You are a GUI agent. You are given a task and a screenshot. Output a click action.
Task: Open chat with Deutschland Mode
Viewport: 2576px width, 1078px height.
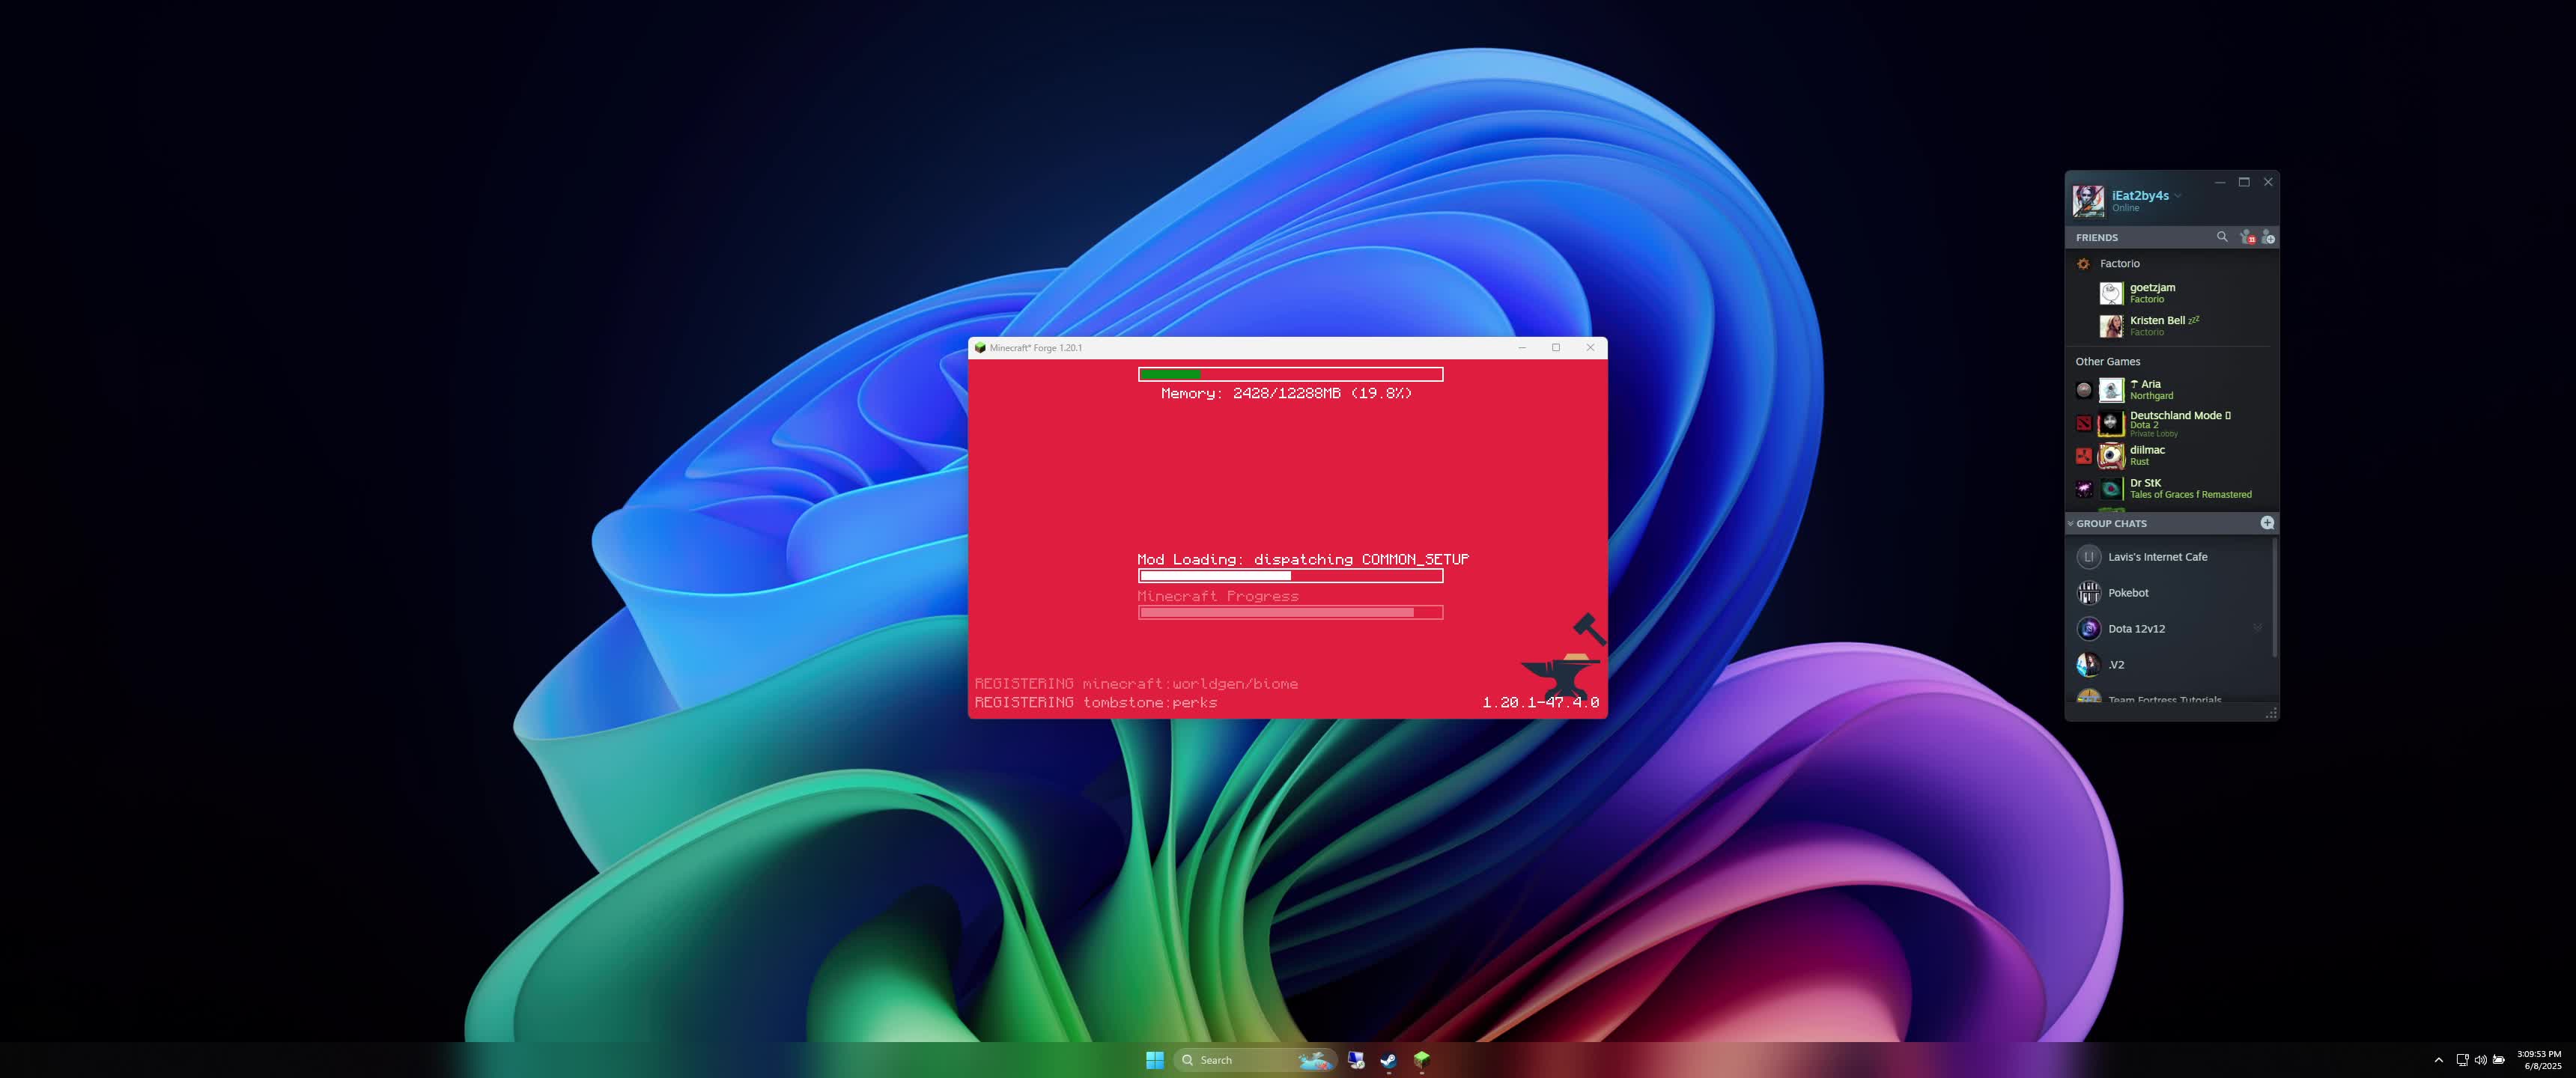pos(2180,423)
